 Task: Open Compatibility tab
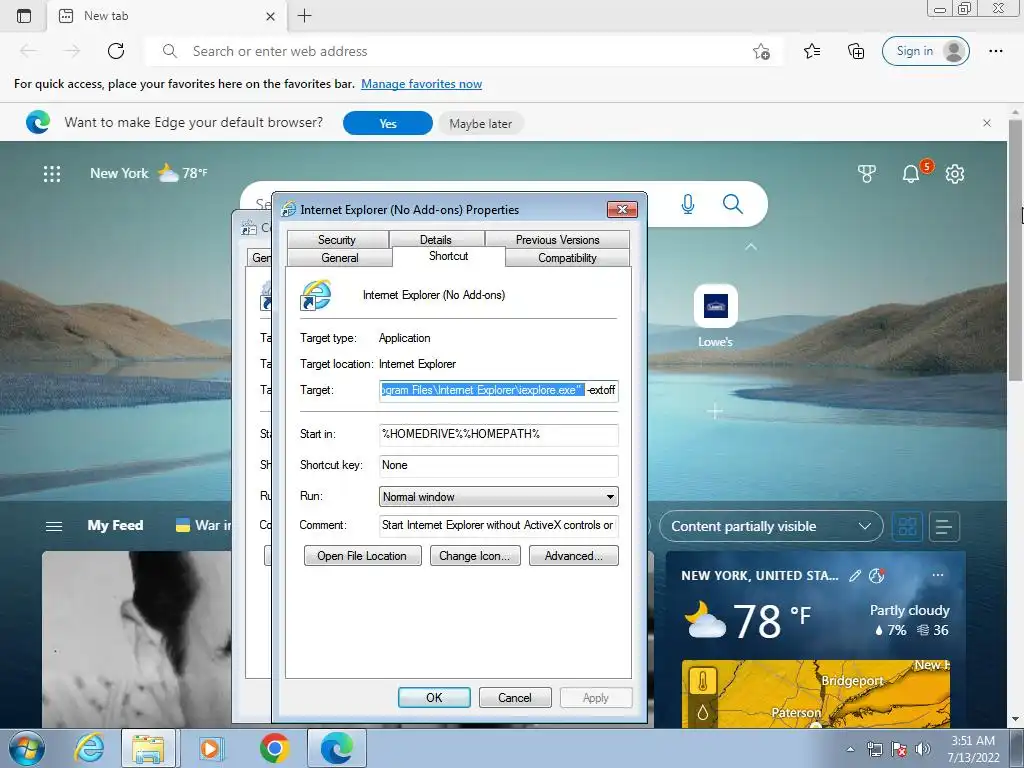tap(567, 258)
